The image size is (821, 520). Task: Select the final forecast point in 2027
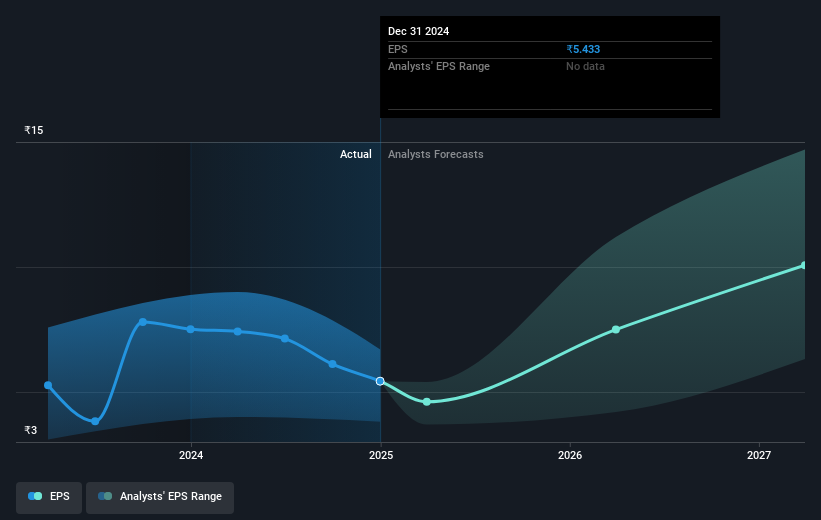[x=804, y=265]
